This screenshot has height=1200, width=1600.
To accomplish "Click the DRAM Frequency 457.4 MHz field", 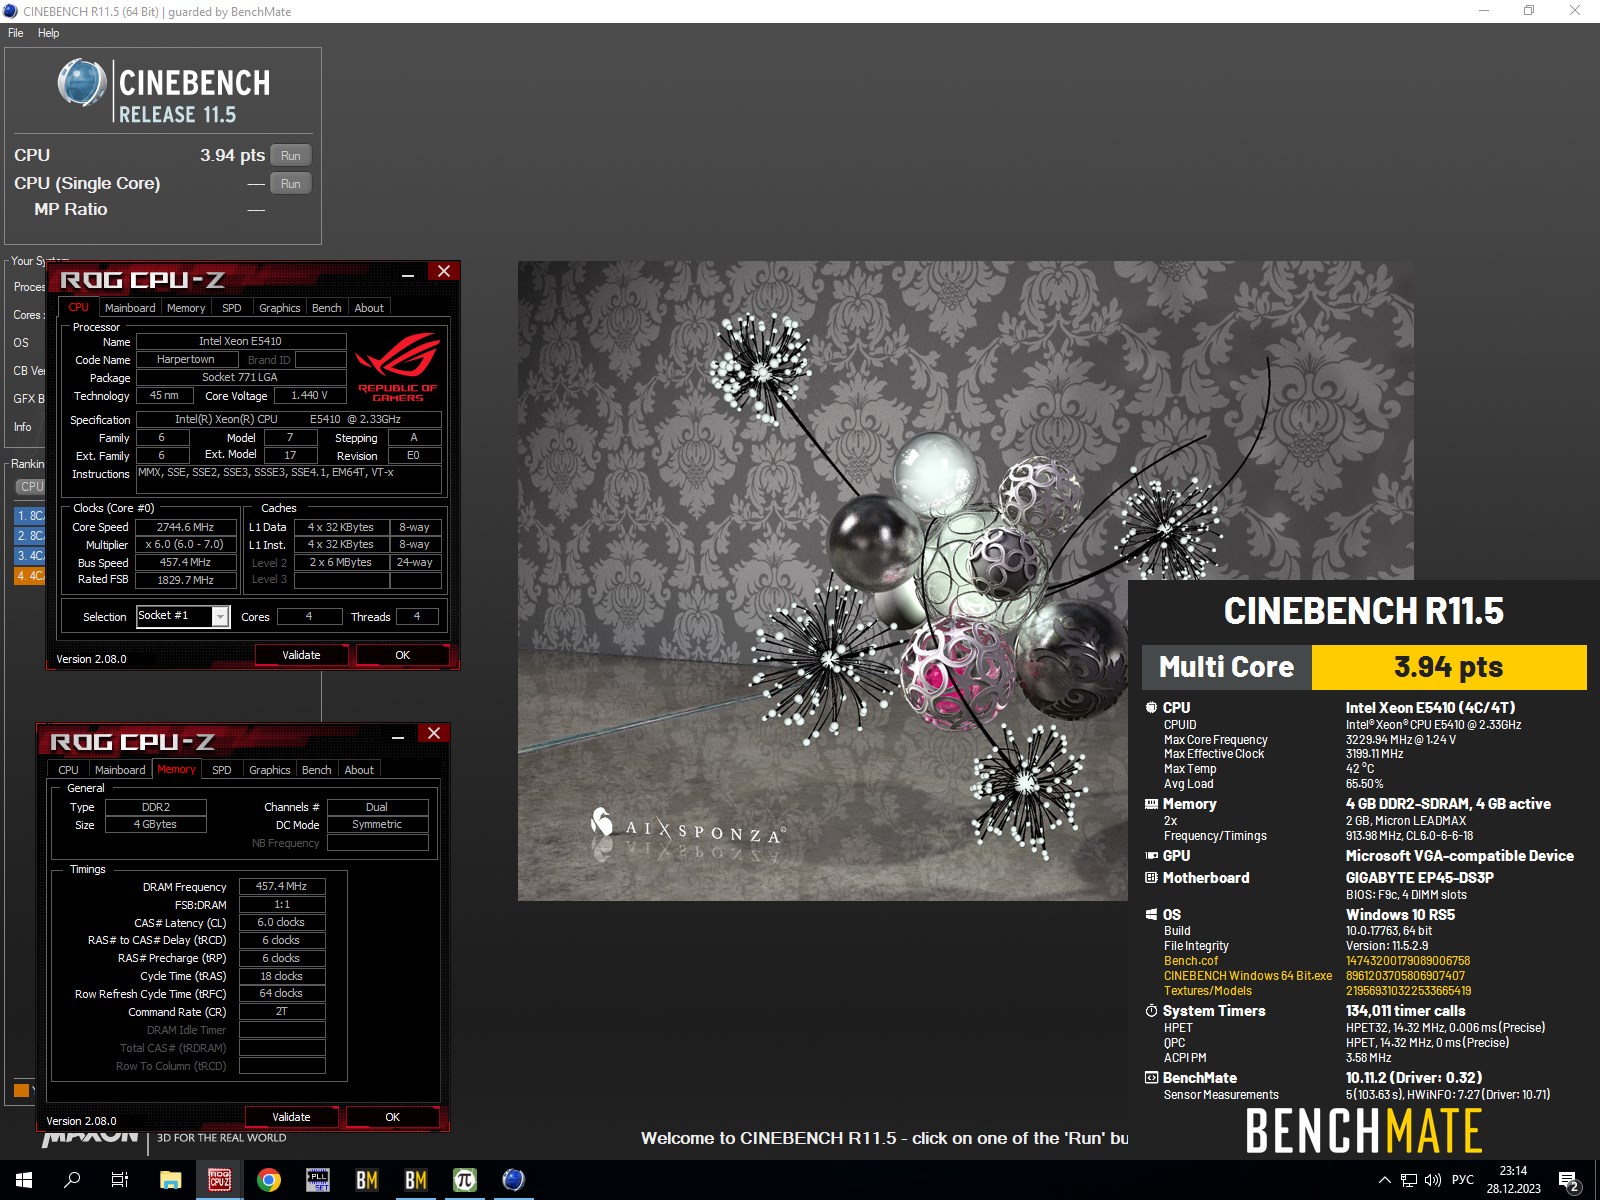I will [x=282, y=886].
